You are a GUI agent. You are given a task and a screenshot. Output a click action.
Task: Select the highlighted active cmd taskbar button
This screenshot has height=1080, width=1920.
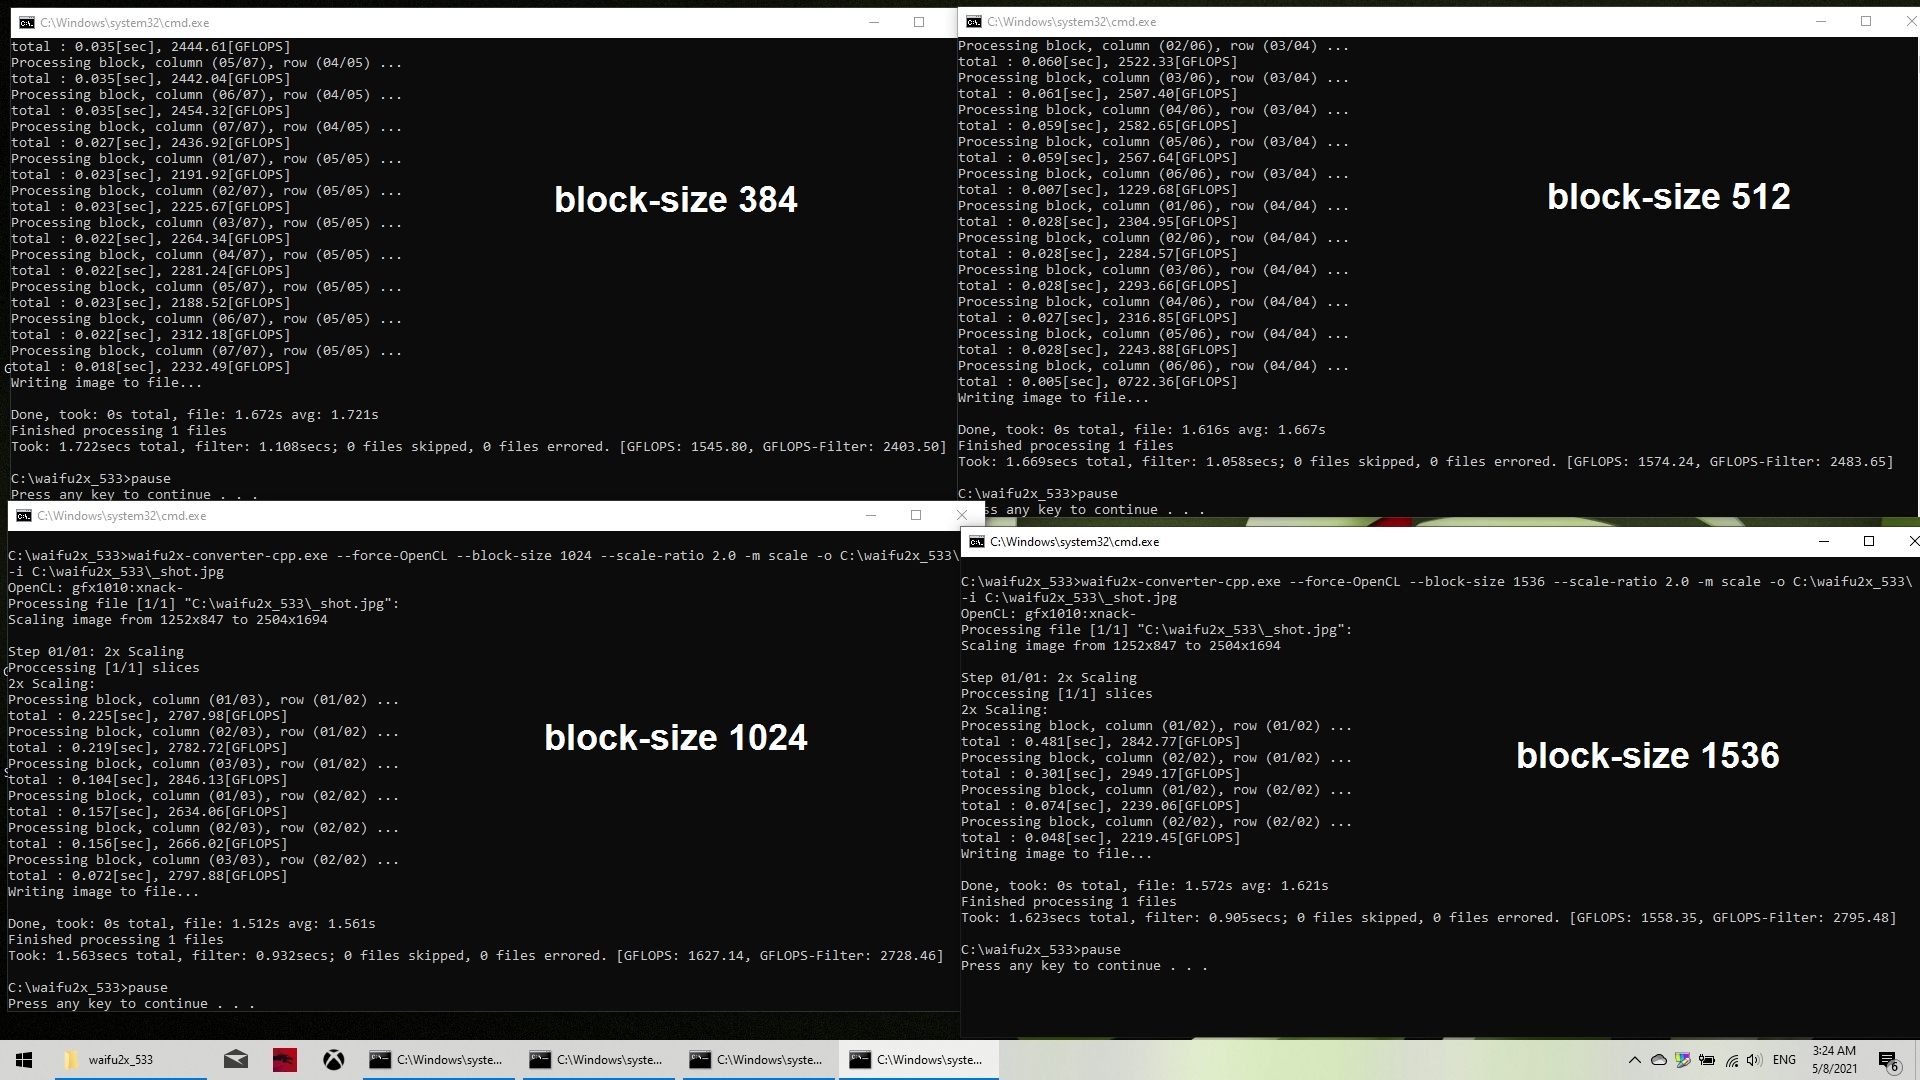click(x=918, y=1060)
